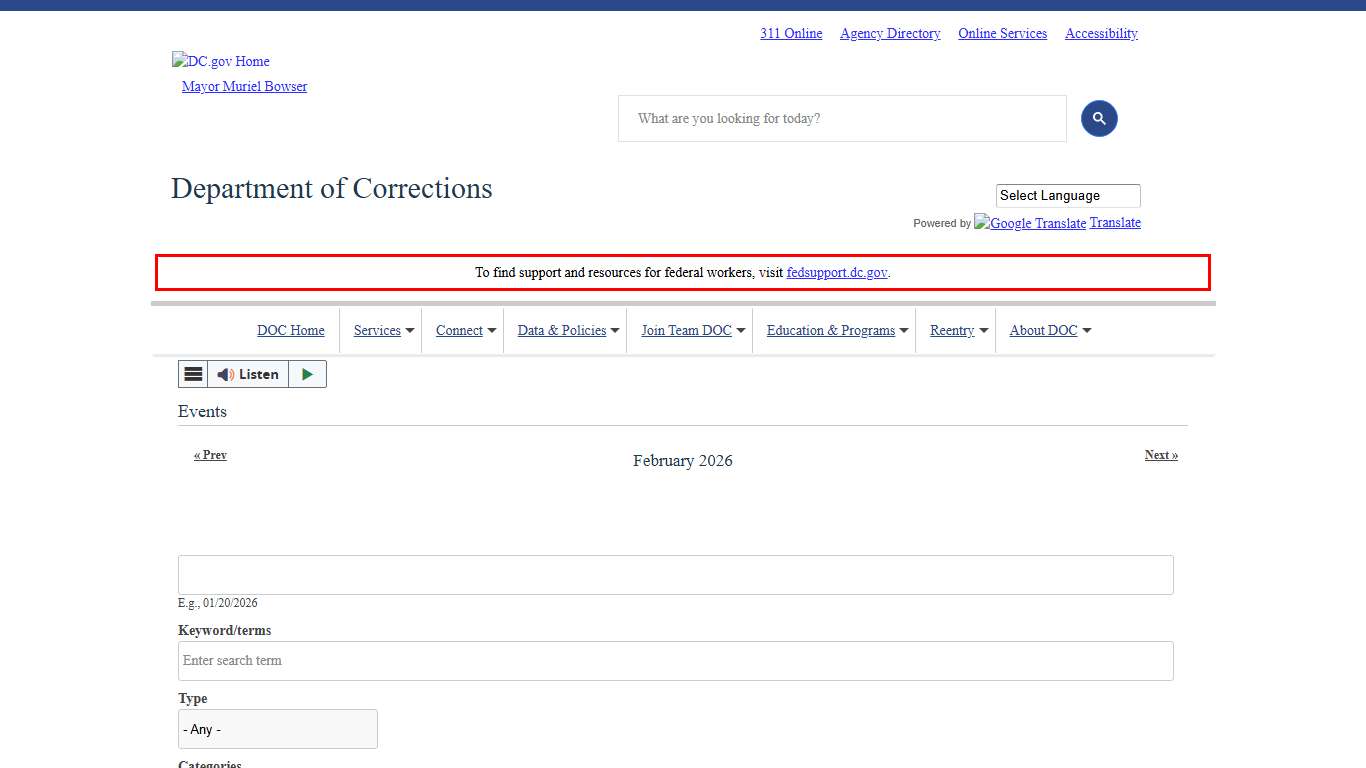The height and width of the screenshot is (768, 1366).
Task: Open the Listen toolbar hamburger menu
Action: tap(193, 374)
